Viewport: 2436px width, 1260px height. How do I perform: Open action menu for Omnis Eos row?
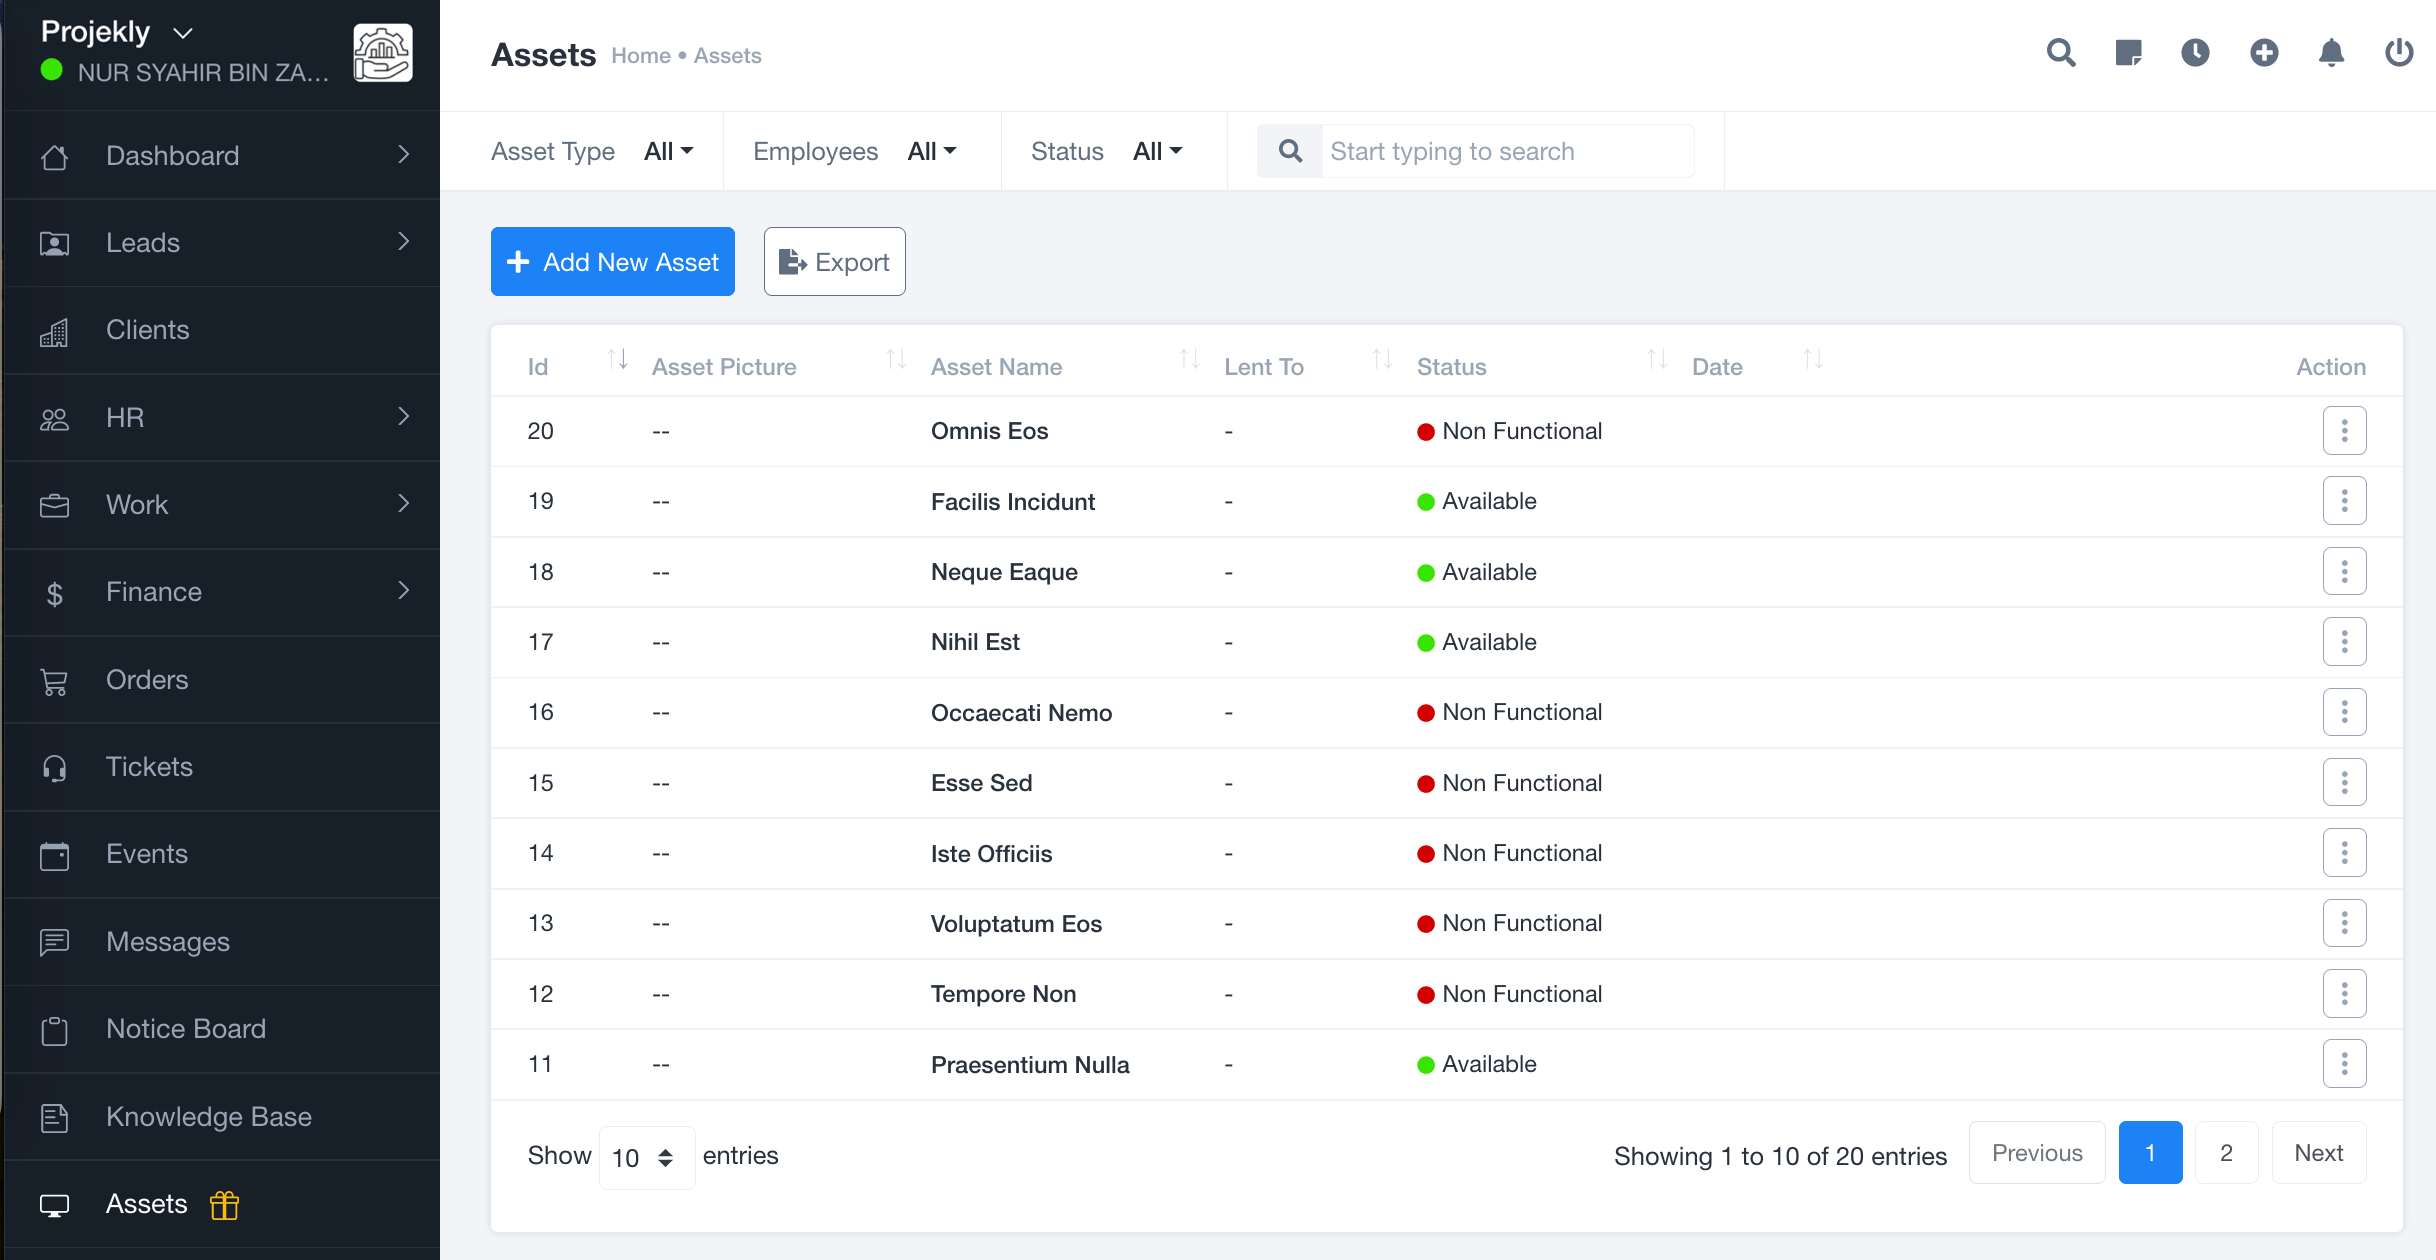click(x=2344, y=431)
